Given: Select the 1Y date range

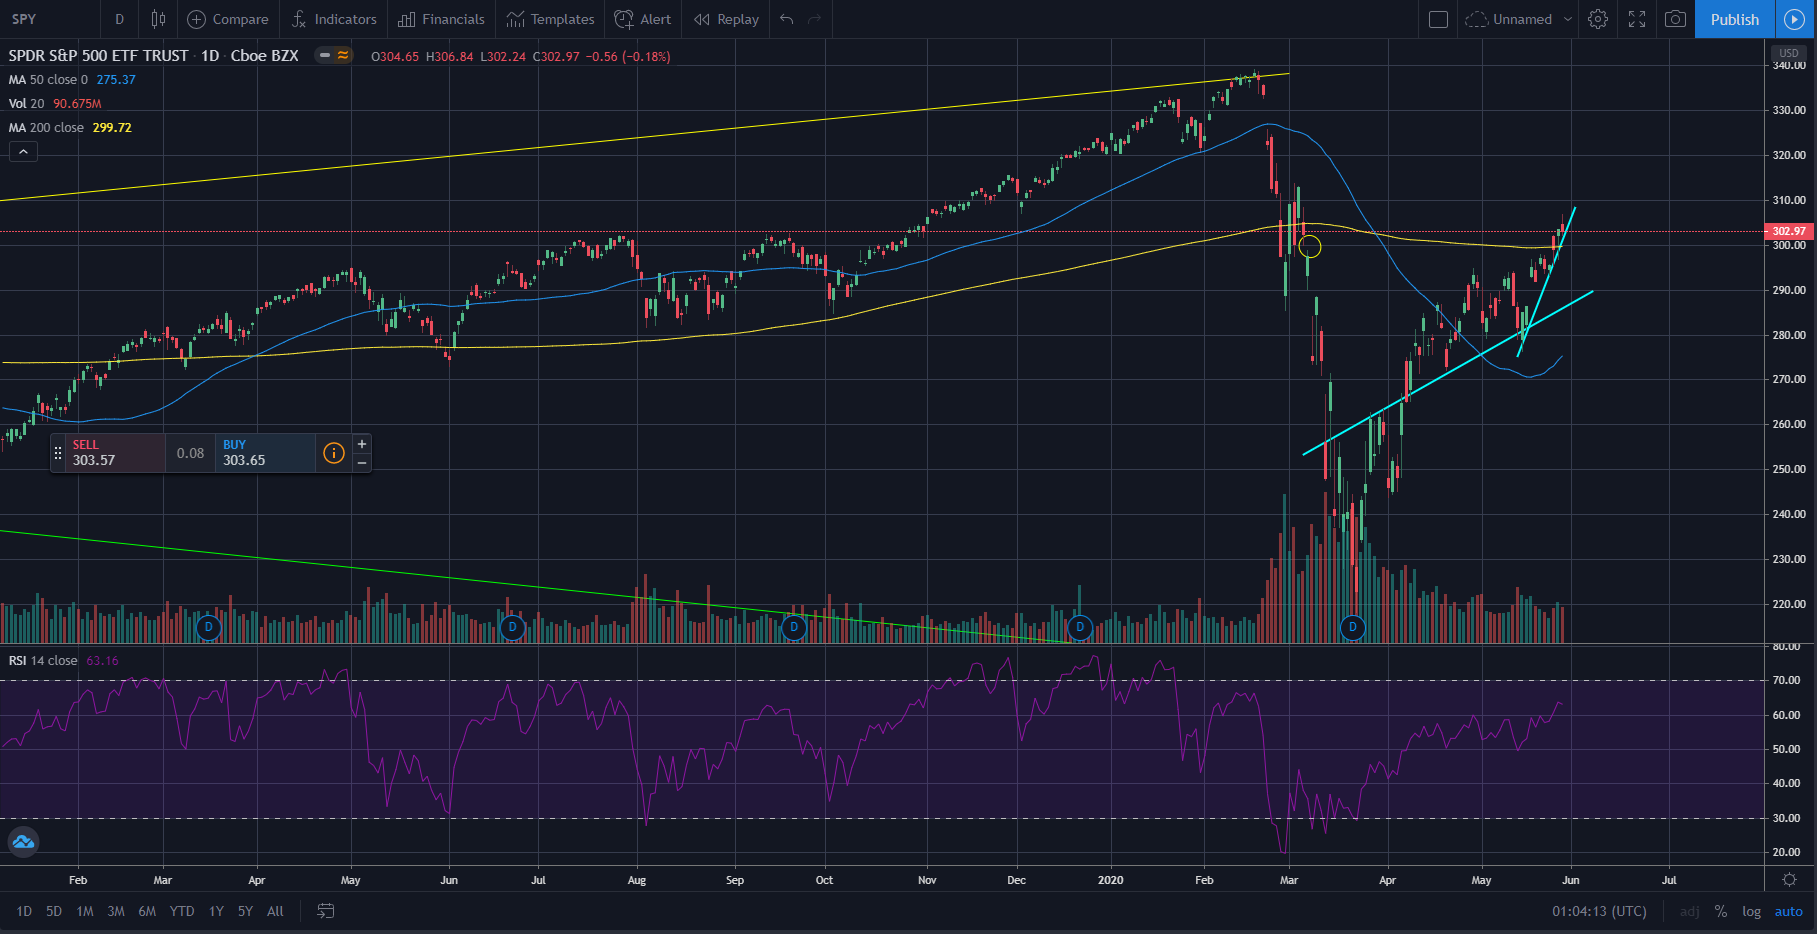Looking at the screenshot, I should (216, 911).
